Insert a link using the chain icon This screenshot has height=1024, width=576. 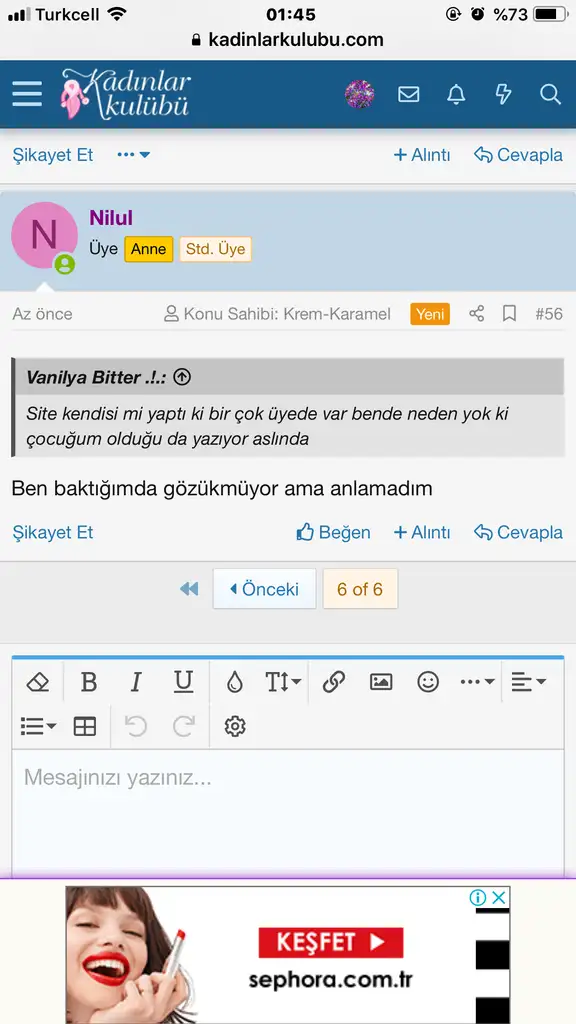334,682
